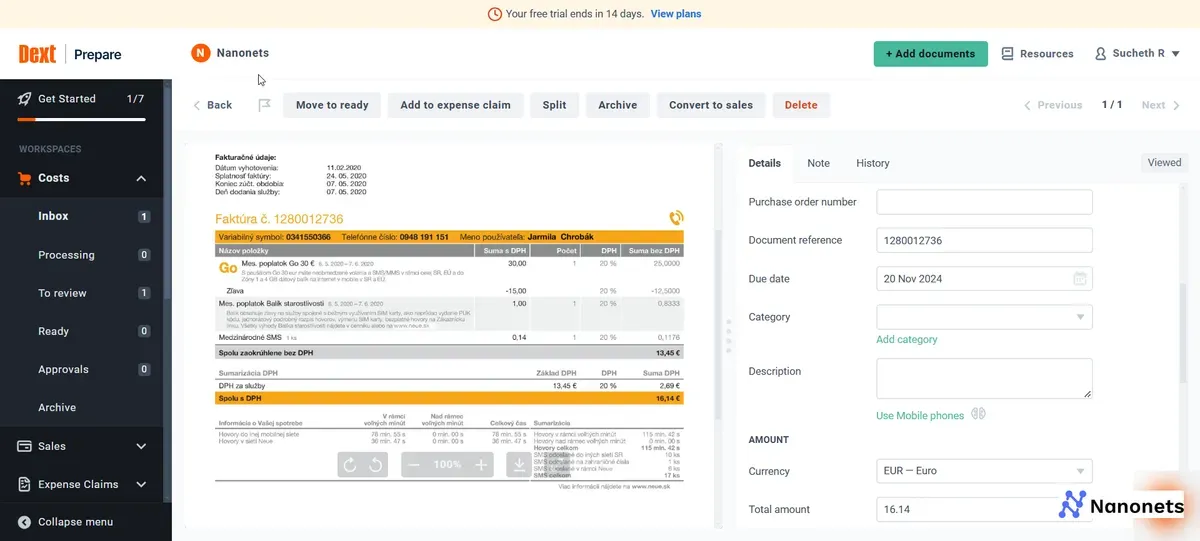The height and width of the screenshot is (541, 1200).
Task: Open the To review list
Action: [x=81, y=293]
